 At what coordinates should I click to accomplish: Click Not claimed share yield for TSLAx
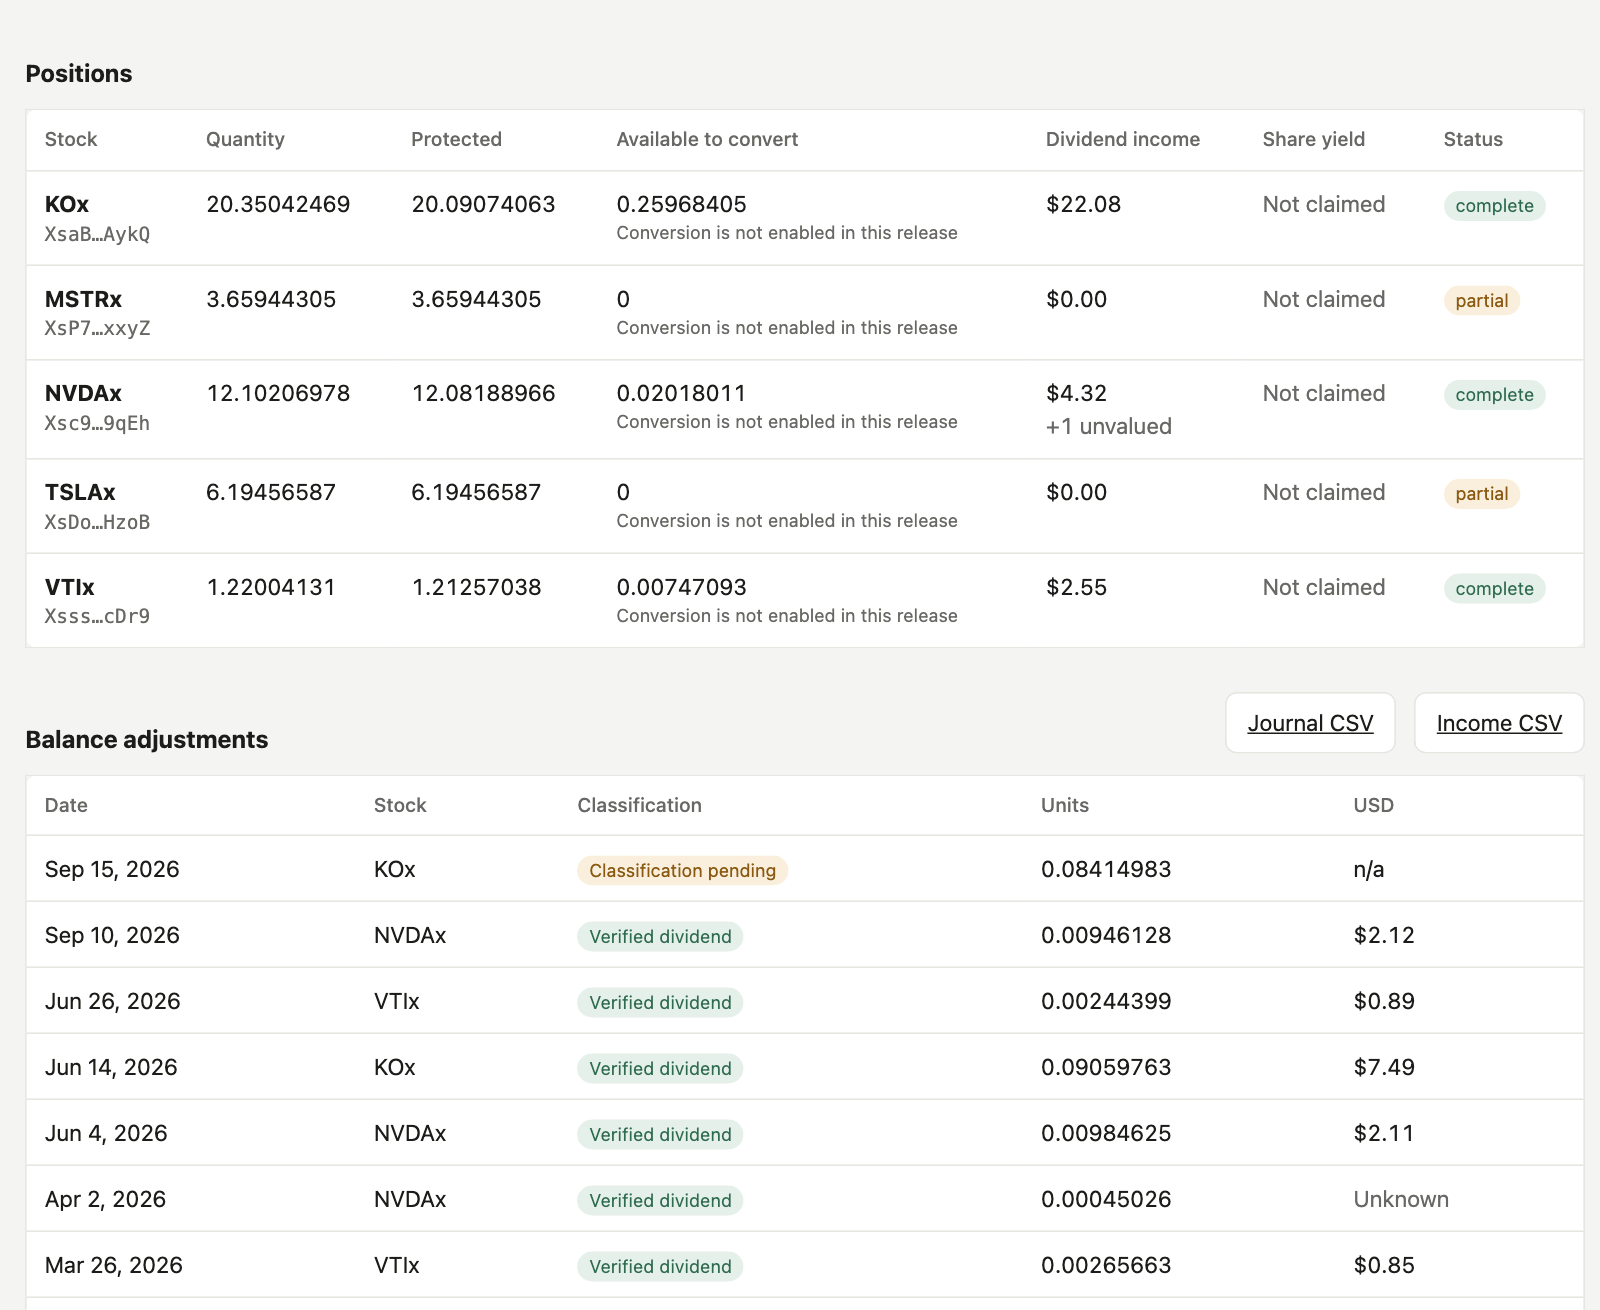[x=1323, y=492]
